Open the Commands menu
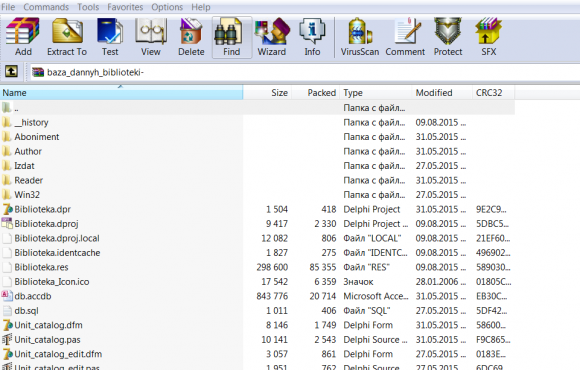Viewport: 580px width, 370px height. [46, 7]
